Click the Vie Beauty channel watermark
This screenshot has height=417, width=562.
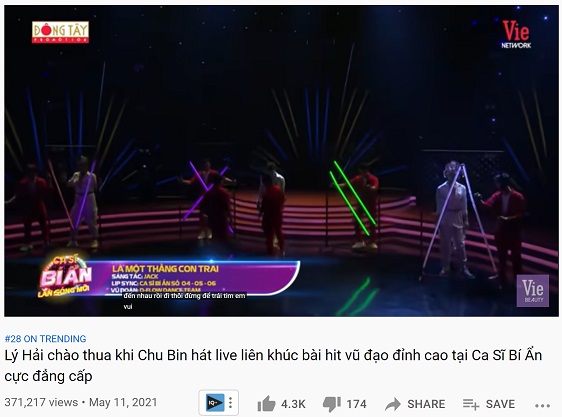pyautogui.click(x=533, y=291)
